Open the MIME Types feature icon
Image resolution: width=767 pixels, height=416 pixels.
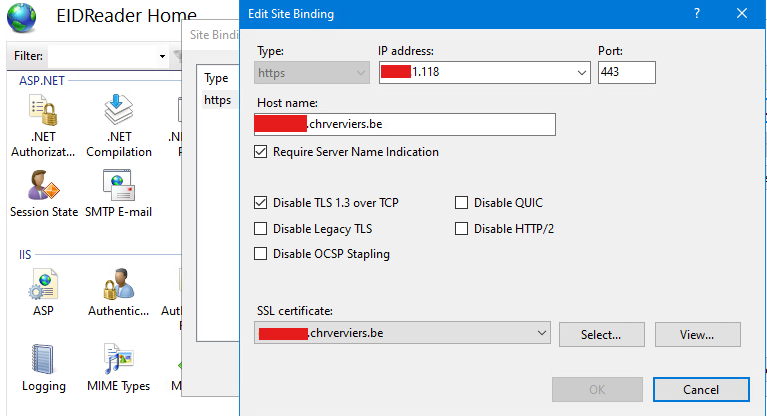119,359
